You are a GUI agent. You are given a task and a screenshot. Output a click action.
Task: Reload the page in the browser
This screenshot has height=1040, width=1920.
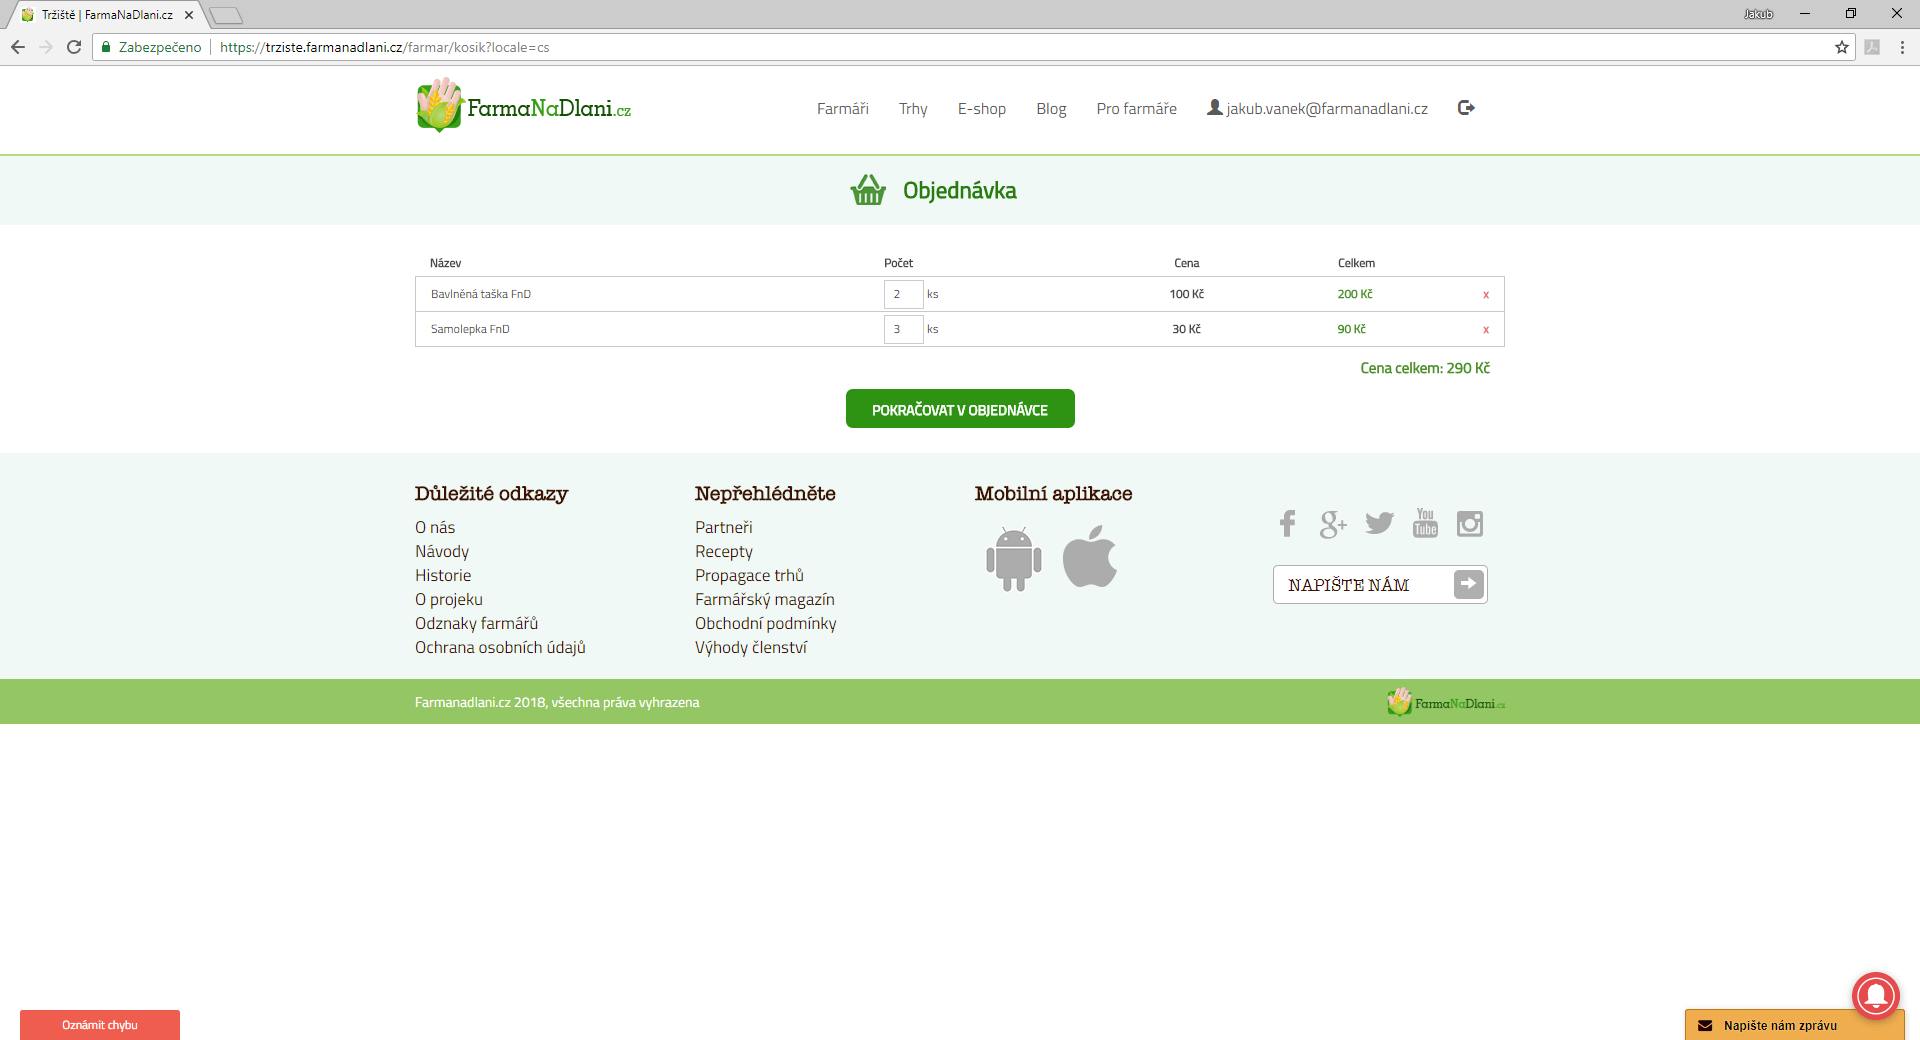click(x=74, y=47)
